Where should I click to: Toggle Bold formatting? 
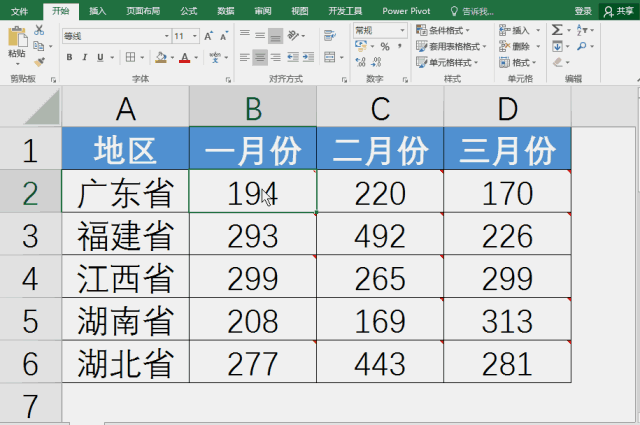[x=69, y=57]
